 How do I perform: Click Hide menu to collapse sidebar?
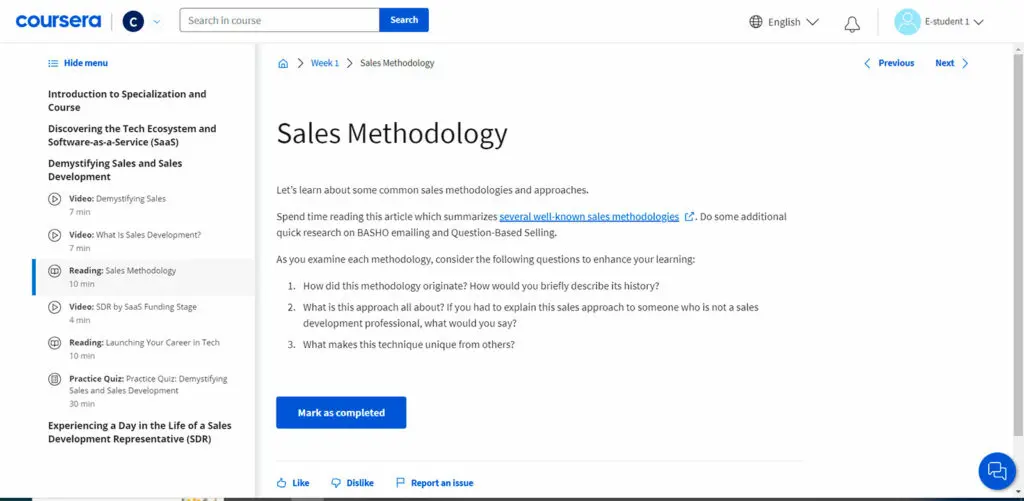point(86,63)
